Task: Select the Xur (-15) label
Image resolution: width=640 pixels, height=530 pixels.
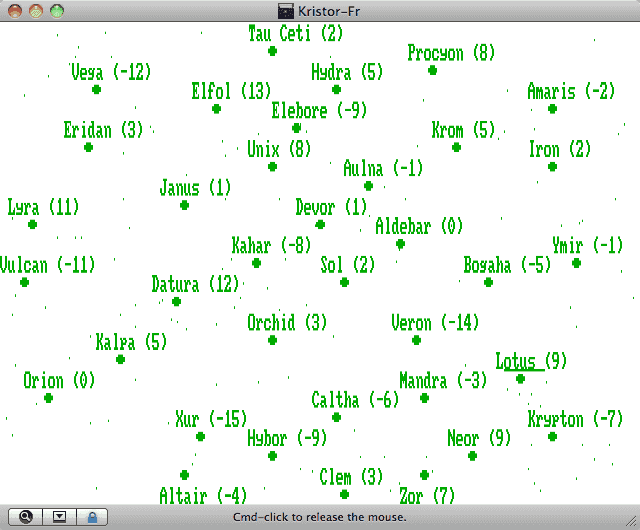Action: 211,419
